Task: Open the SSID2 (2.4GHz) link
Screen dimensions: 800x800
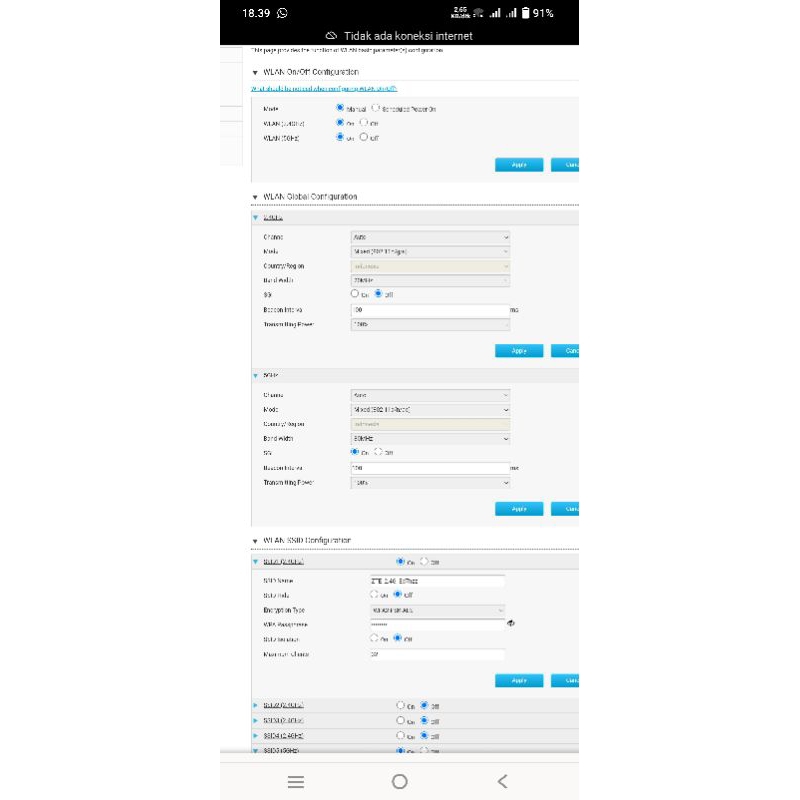Action: (x=284, y=706)
